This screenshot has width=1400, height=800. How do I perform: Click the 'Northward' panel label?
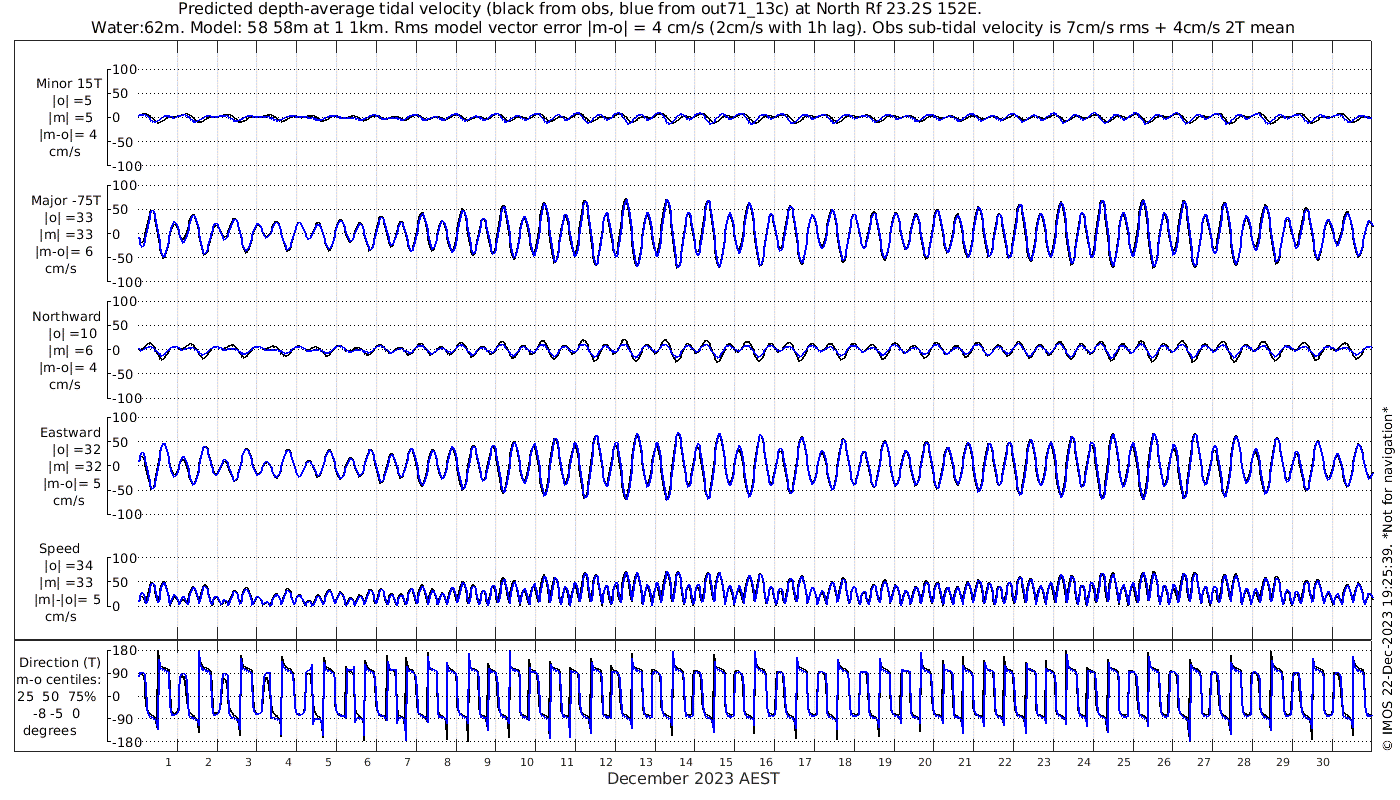point(67,317)
